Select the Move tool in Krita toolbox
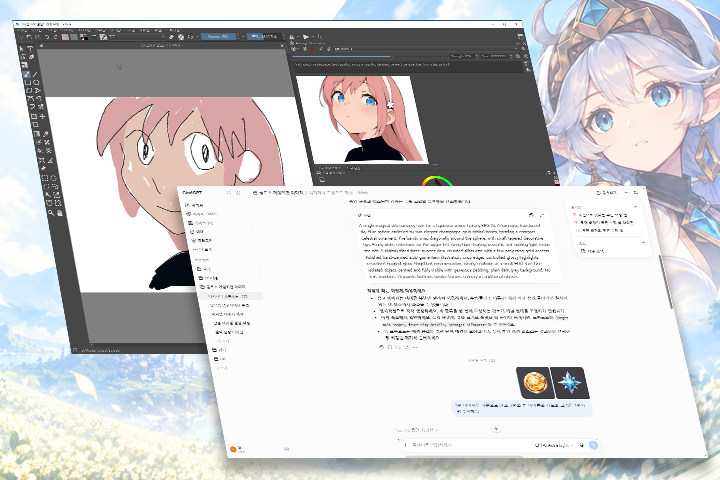 click(42, 117)
